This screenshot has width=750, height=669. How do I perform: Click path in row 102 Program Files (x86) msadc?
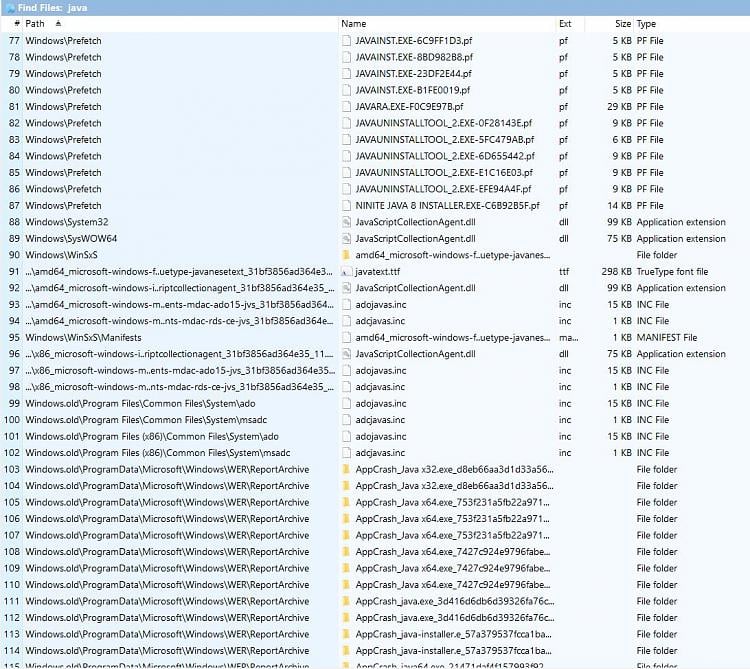click(157, 453)
